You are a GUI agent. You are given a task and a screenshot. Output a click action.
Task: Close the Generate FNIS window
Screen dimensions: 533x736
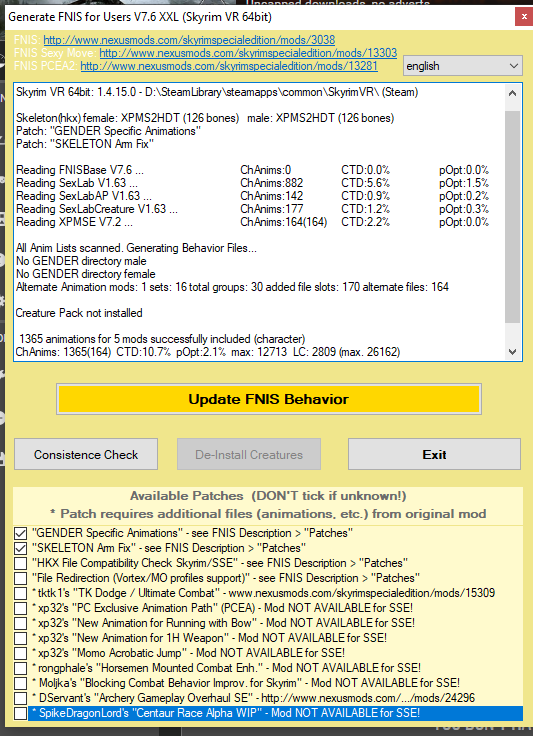click(524, 17)
